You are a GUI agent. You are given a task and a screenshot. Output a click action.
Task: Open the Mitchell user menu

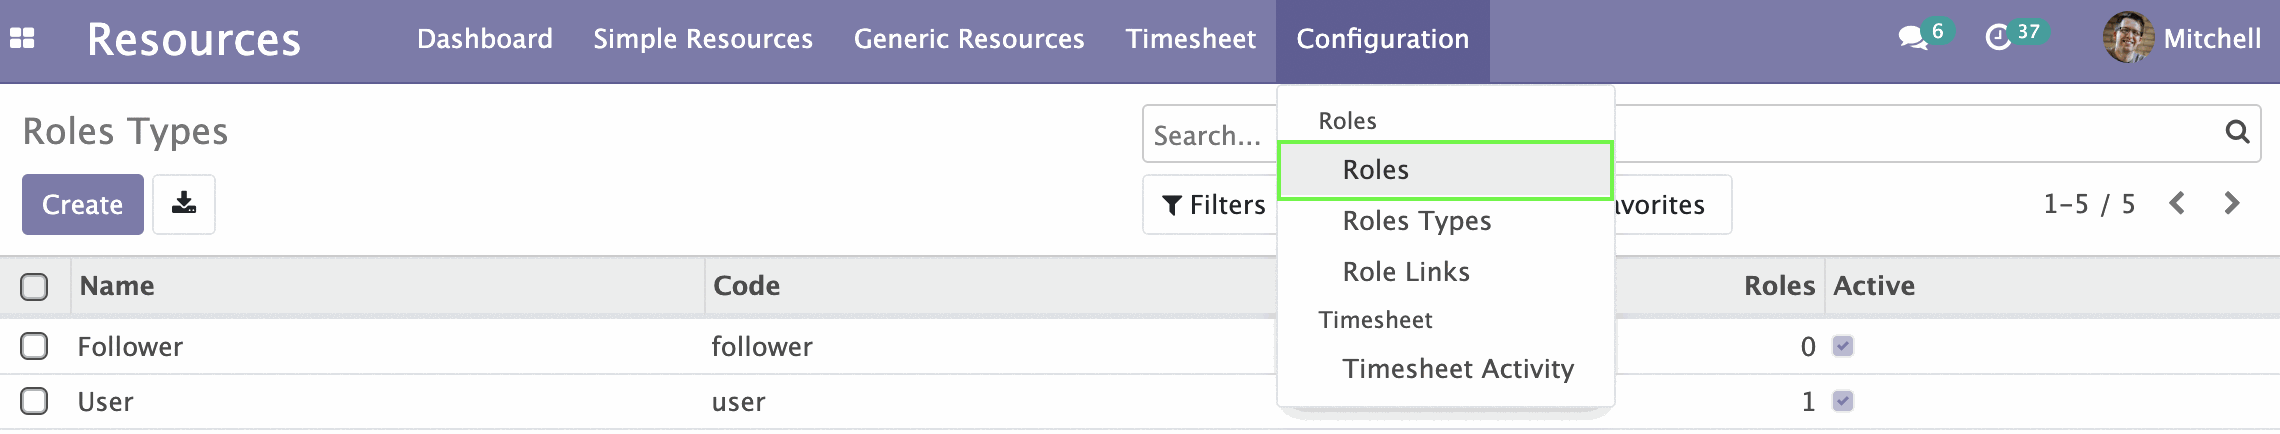[2182, 39]
